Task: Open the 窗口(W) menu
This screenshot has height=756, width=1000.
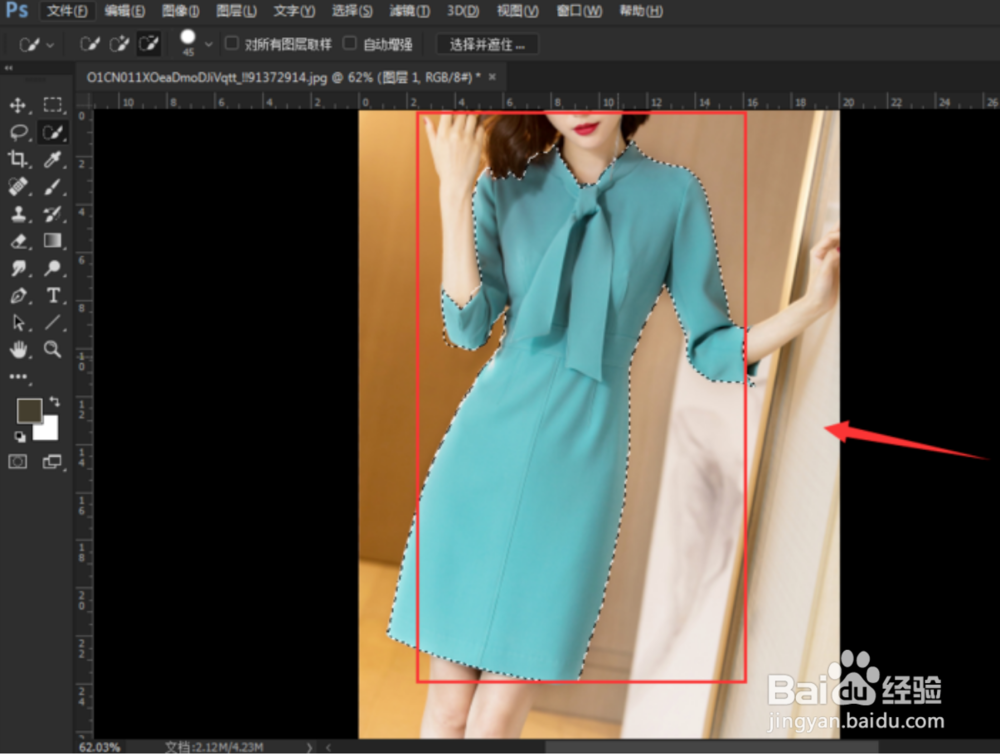Action: tap(579, 11)
